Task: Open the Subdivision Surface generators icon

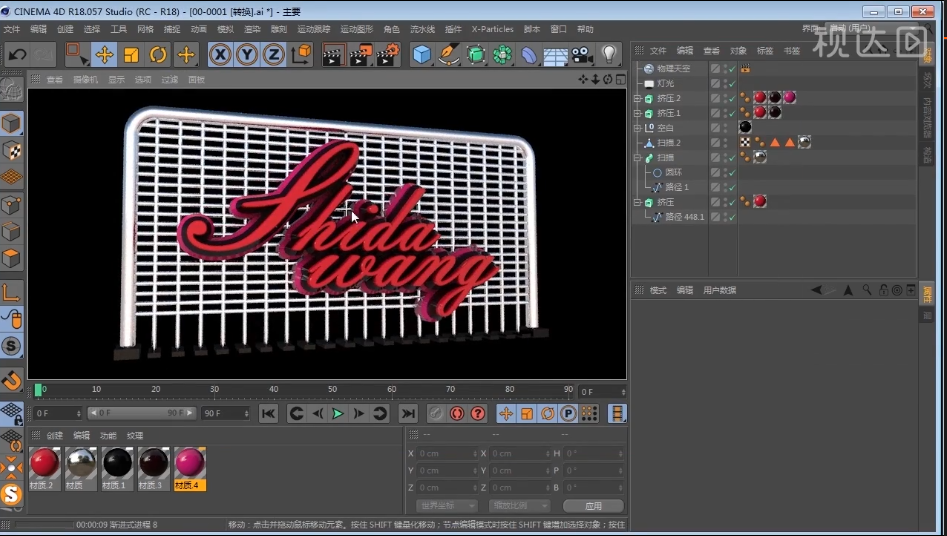Action: point(476,55)
